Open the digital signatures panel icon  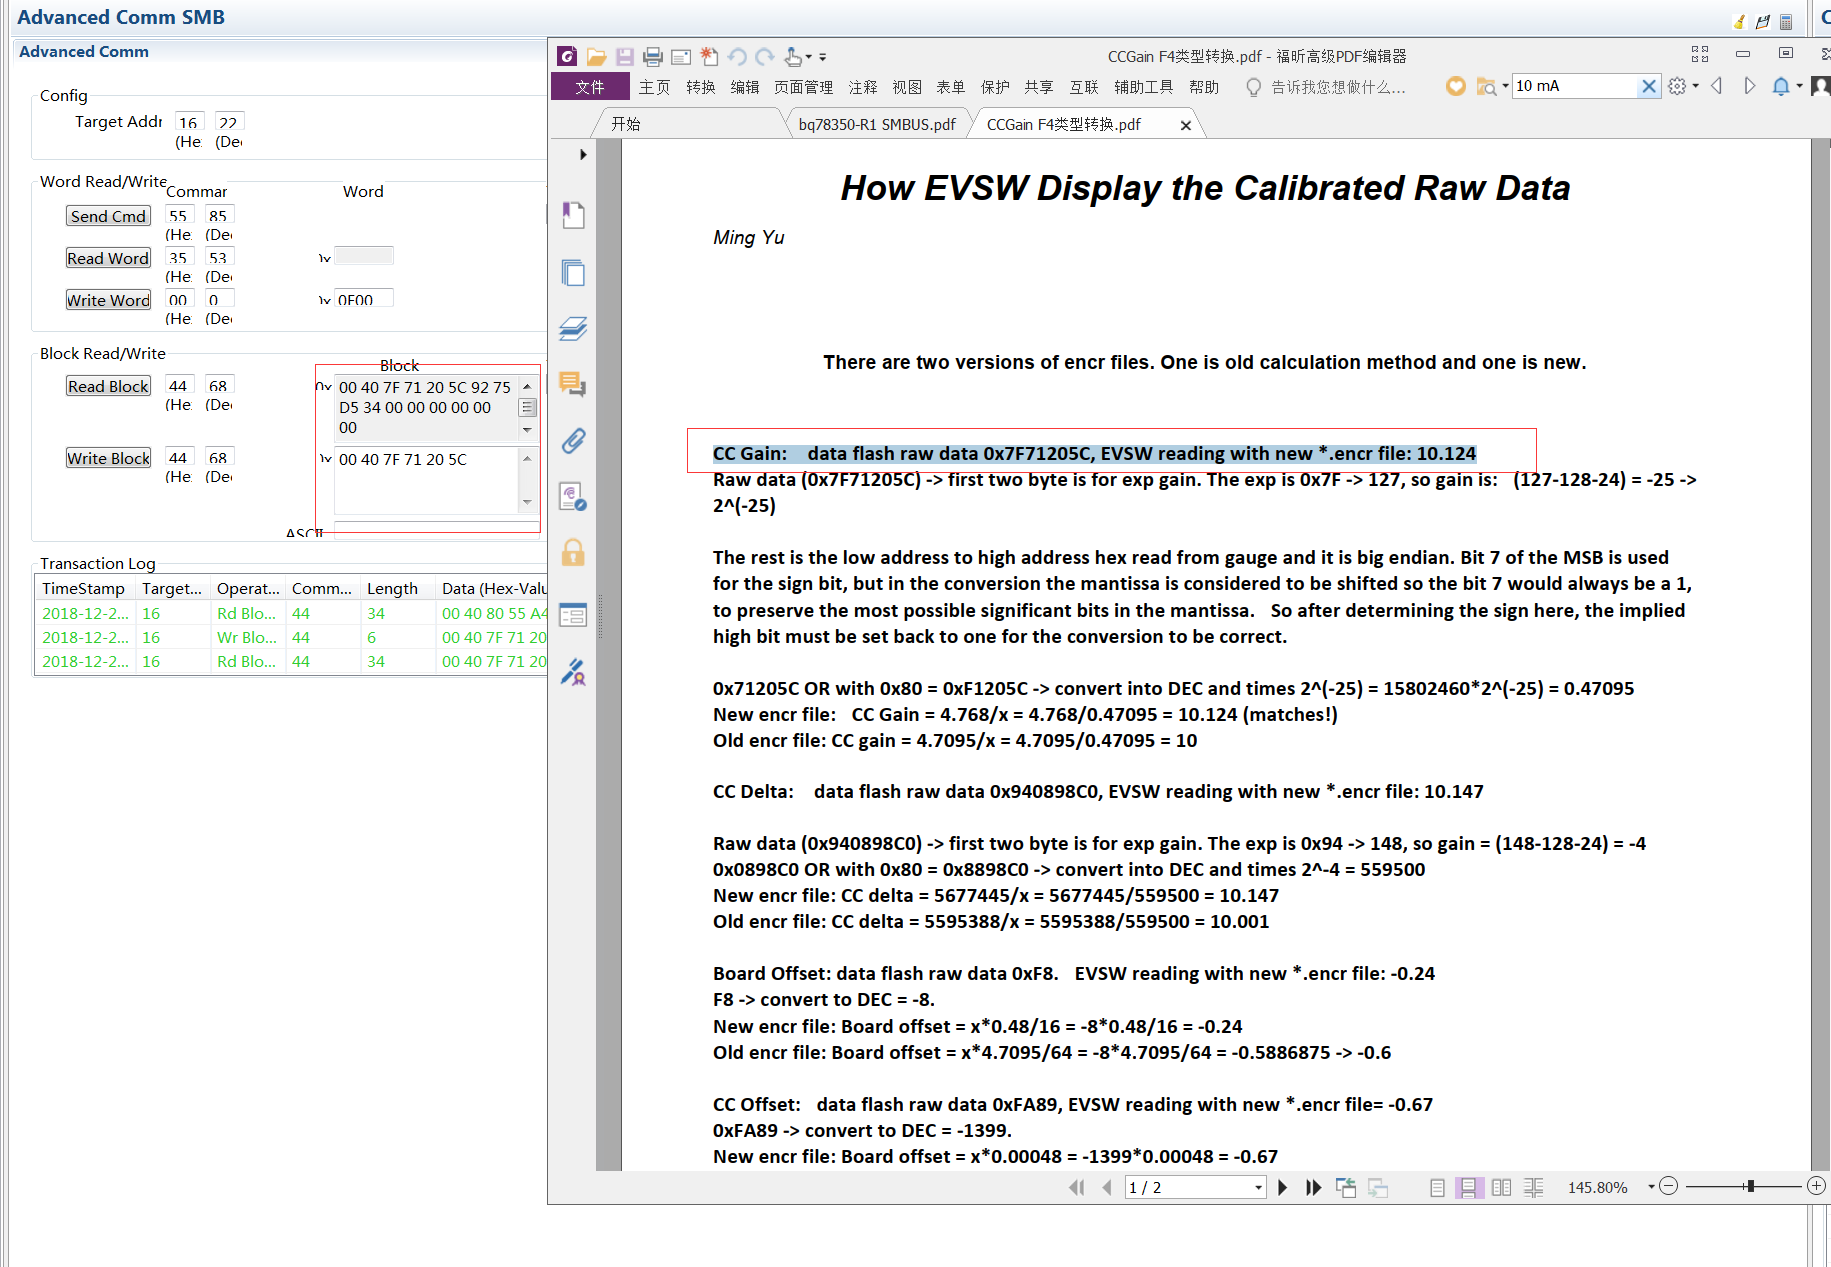[573, 497]
